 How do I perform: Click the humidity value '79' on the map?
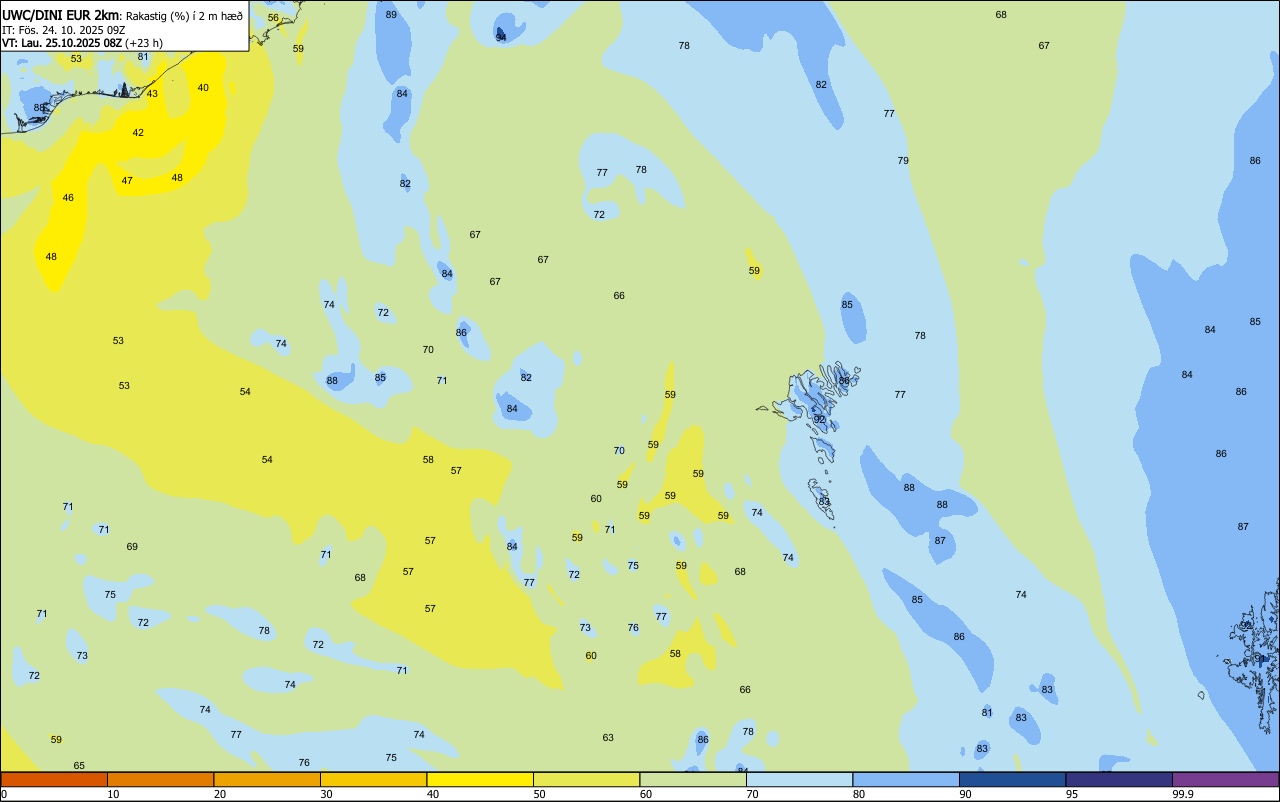point(903,161)
